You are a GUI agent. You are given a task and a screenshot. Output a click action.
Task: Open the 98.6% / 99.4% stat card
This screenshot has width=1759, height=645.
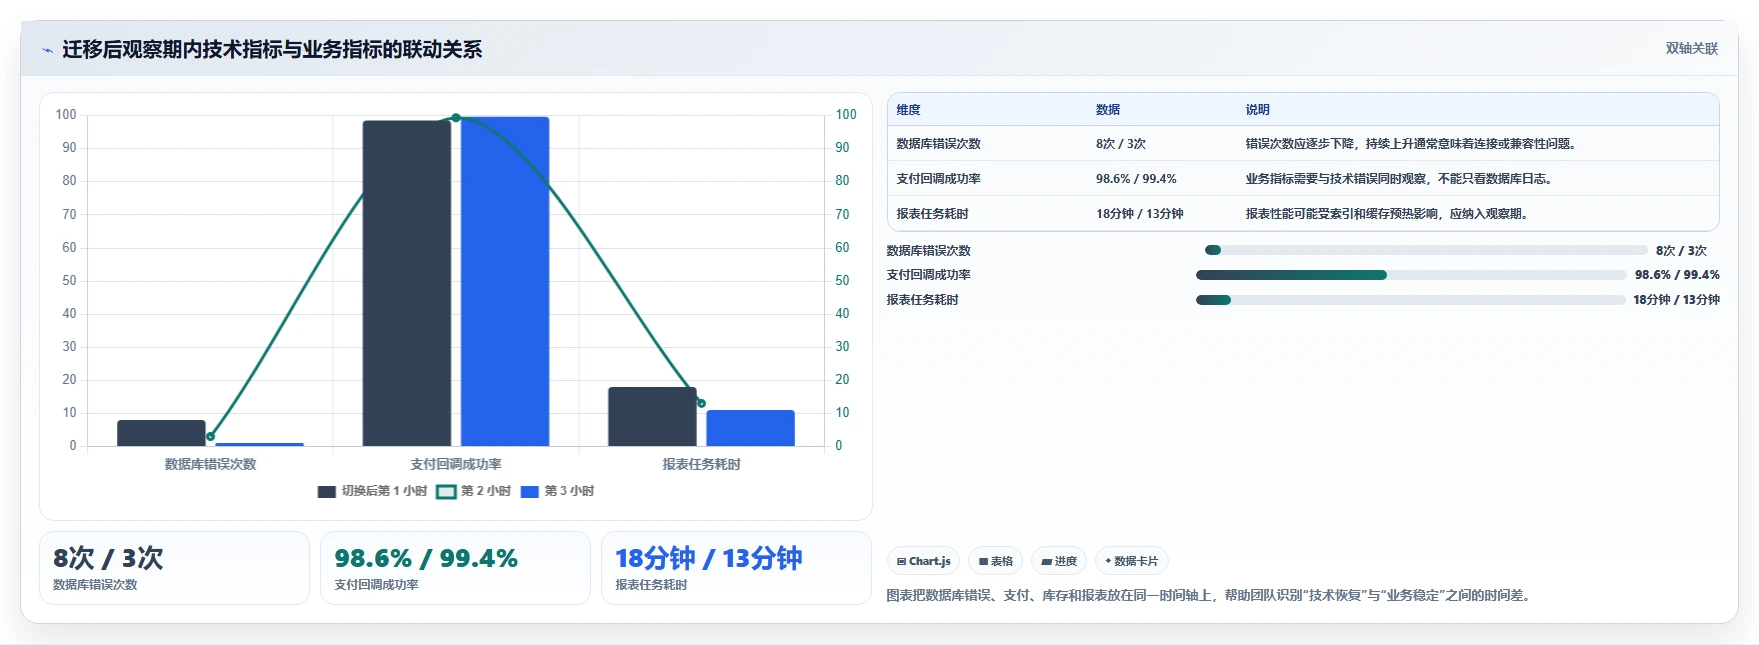[x=455, y=568]
